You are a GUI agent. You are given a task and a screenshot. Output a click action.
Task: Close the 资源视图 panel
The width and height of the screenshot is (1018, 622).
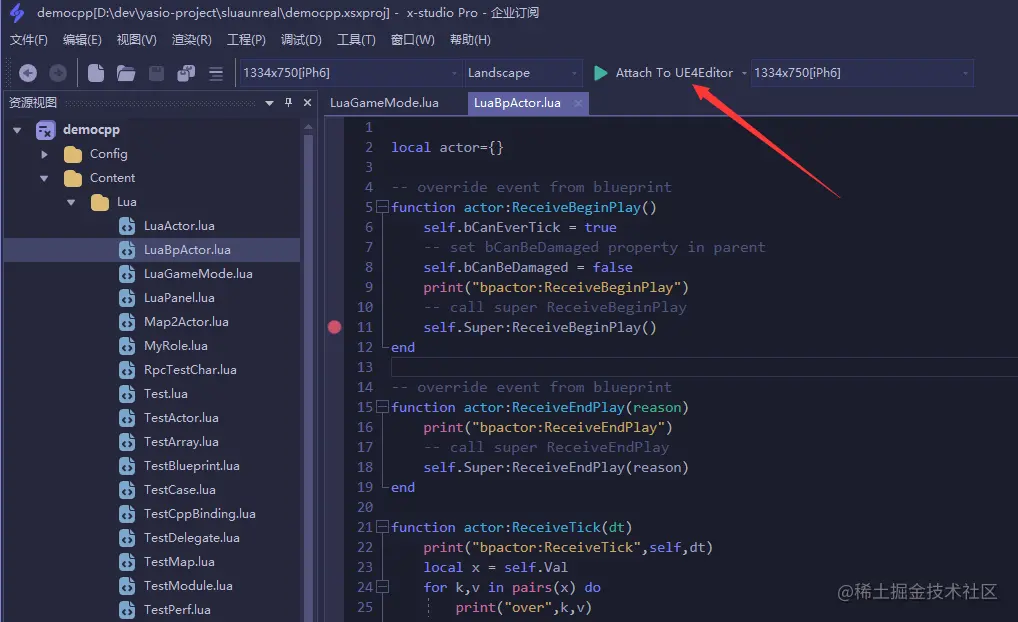coord(308,103)
